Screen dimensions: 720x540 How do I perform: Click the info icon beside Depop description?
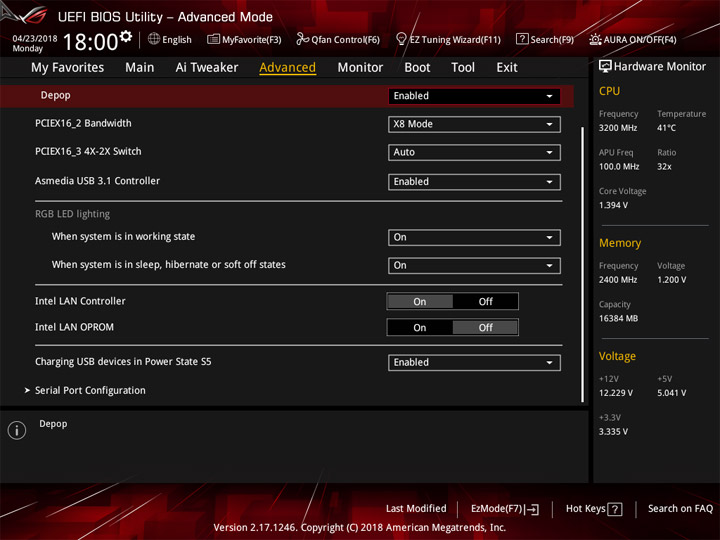click(17, 430)
